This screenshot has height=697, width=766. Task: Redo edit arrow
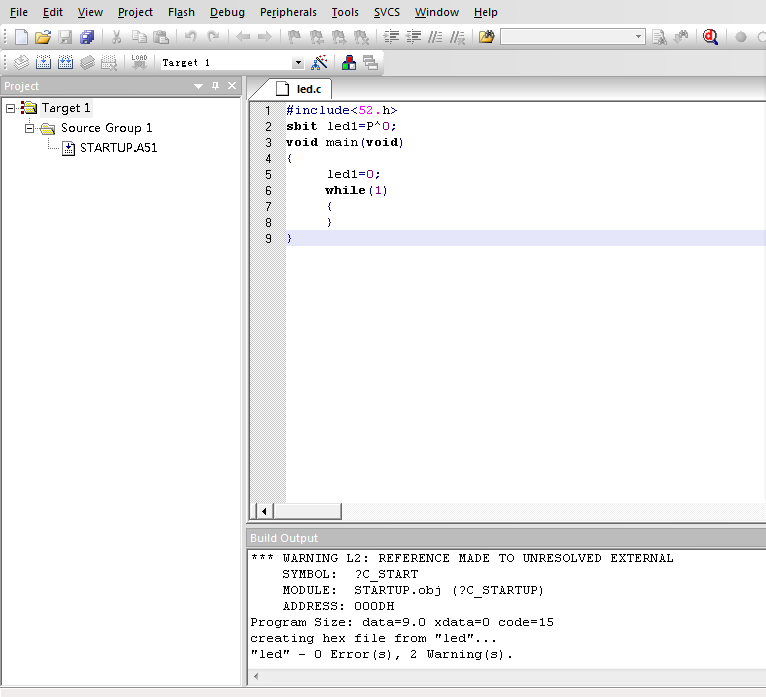point(213,37)
